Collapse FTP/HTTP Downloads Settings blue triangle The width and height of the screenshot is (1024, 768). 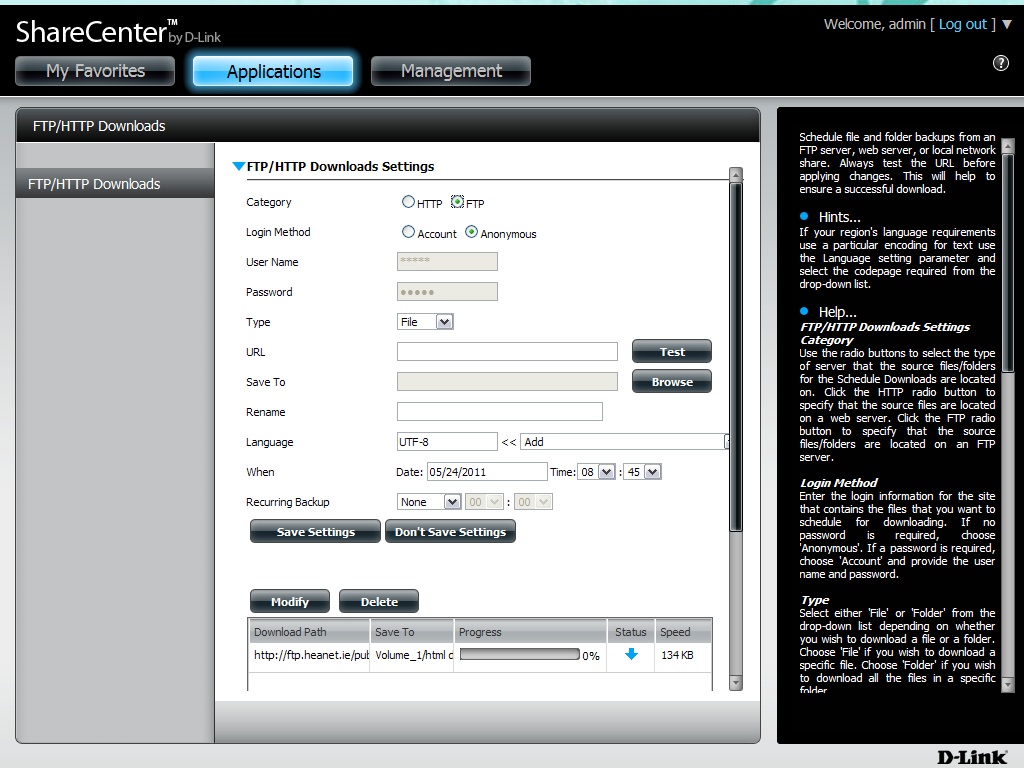[x=238, y=166]
